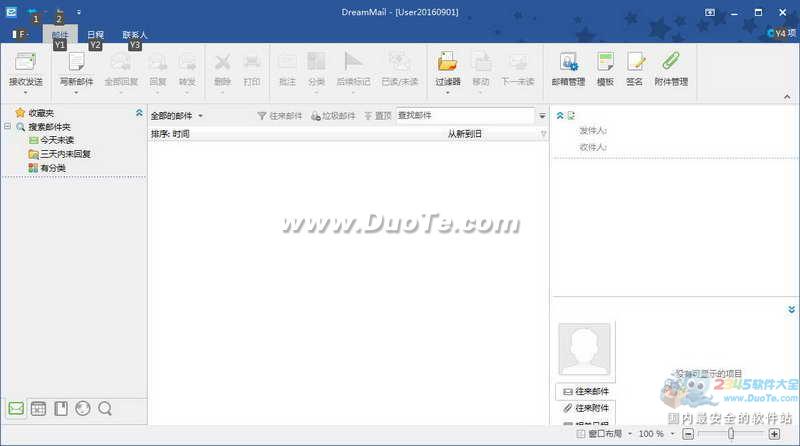The width and height of the screenshot is (800, 446).
Task: Click the 删除 delete icon
Action: 222,62
